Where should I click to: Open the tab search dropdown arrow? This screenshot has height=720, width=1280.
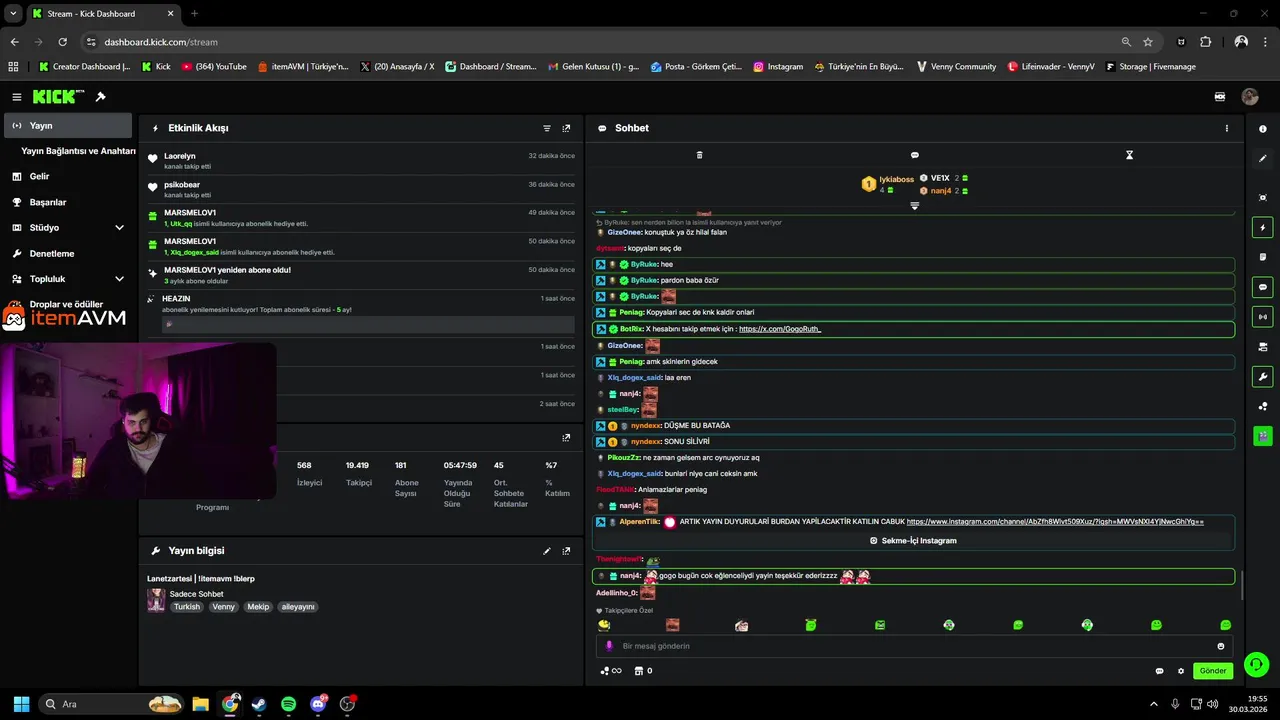13,13
